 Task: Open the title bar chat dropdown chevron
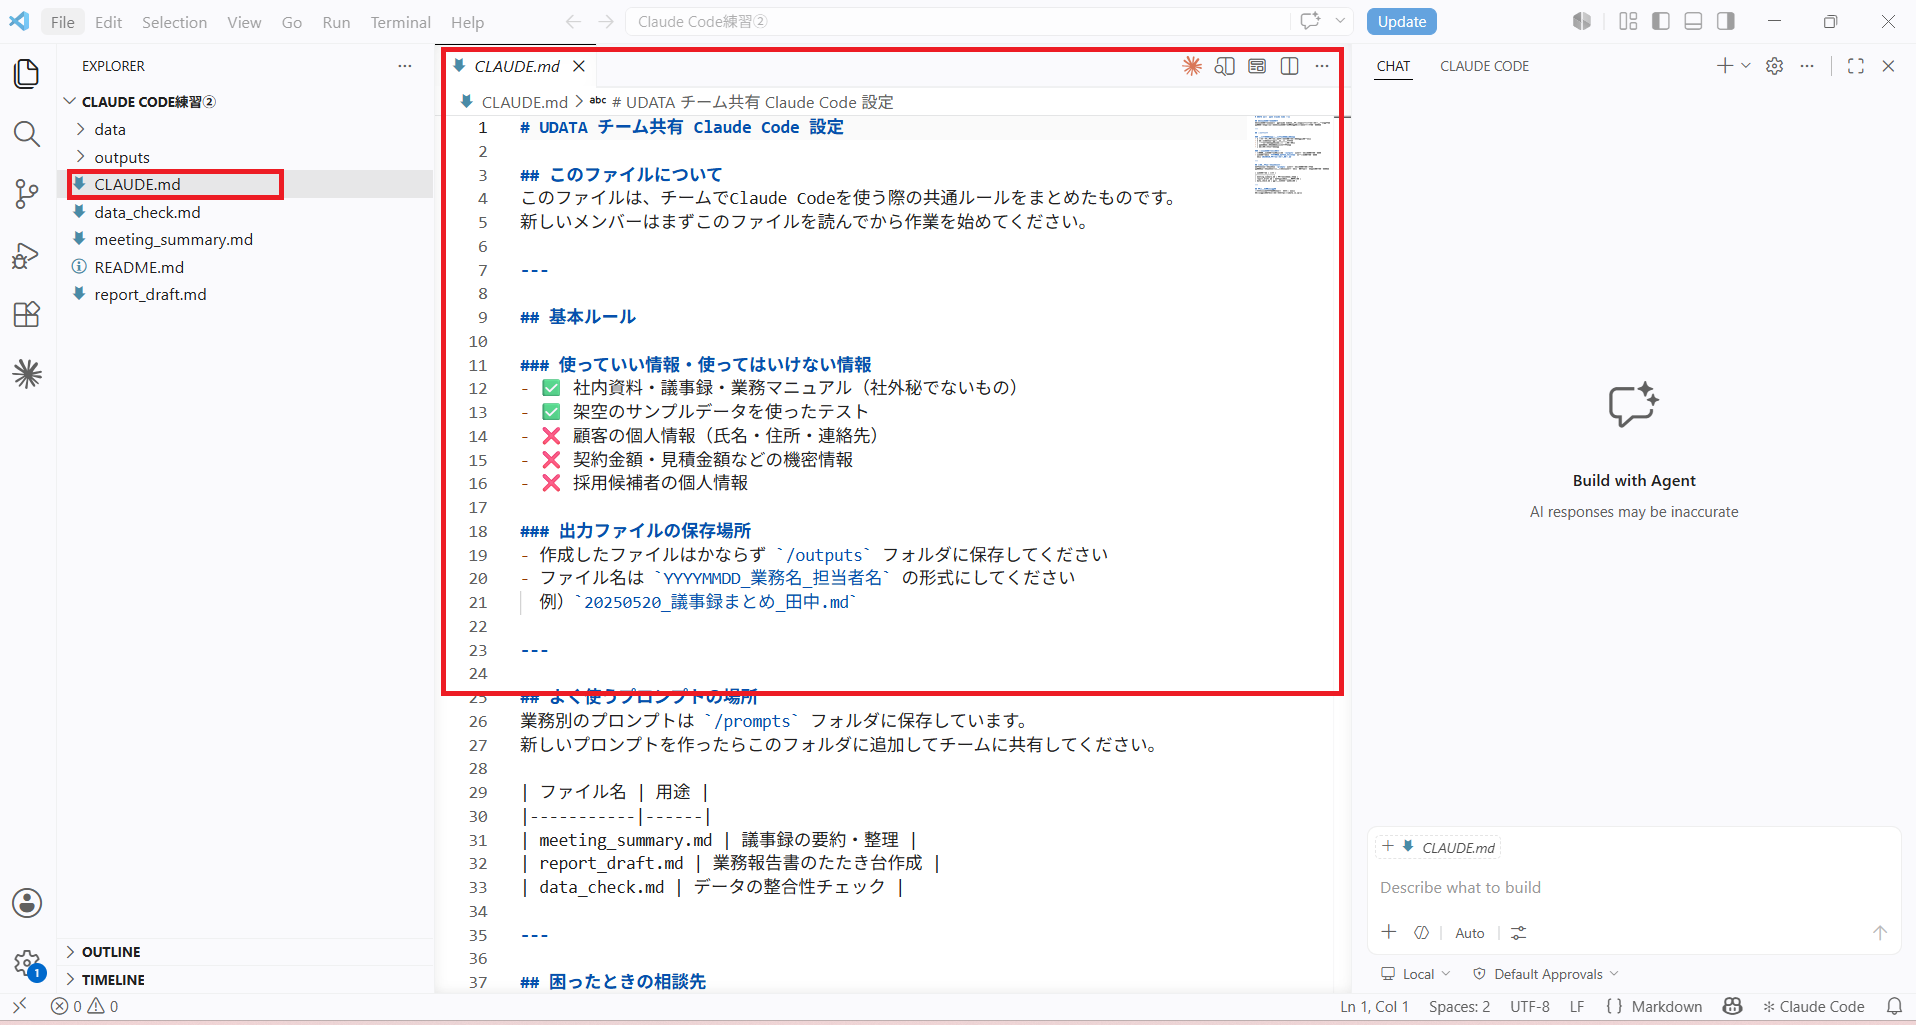[x=1340, y=21]
